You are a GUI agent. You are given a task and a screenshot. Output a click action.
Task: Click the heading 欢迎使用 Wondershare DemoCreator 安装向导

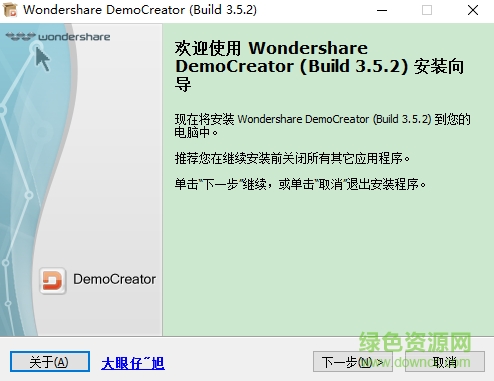coord(319,66)
